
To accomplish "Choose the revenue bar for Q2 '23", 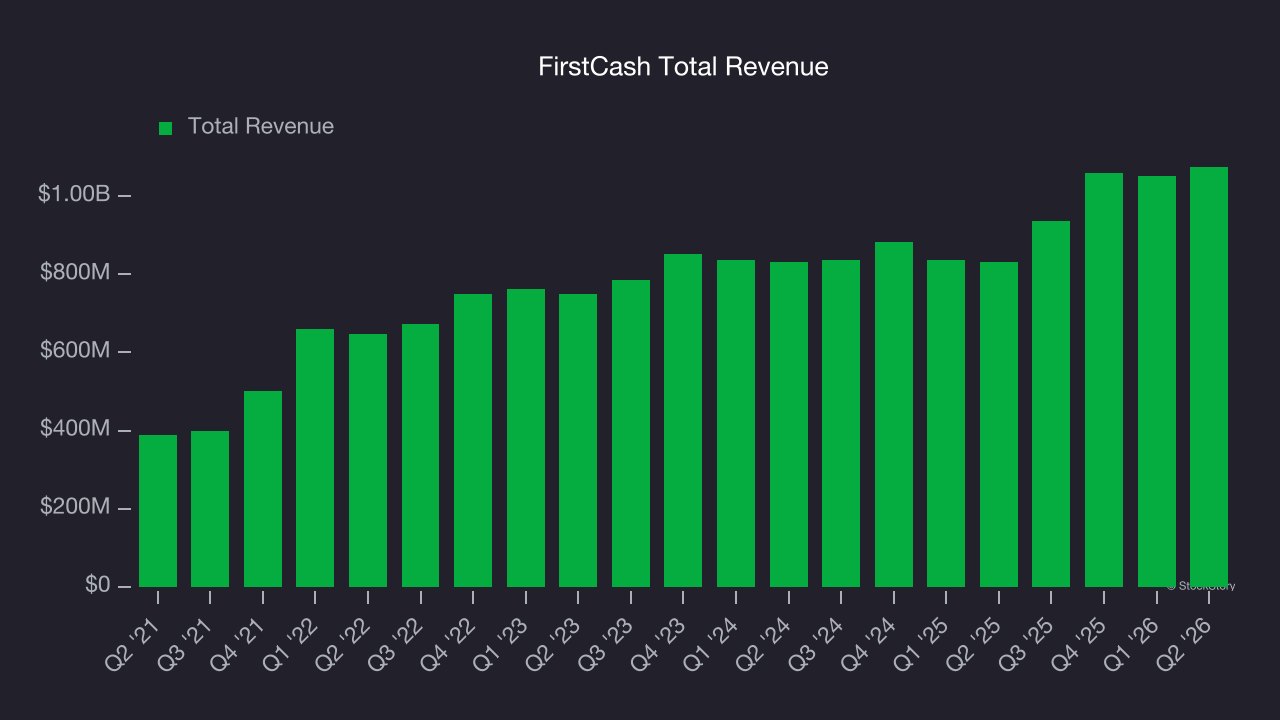I will (x=578, y=441).
